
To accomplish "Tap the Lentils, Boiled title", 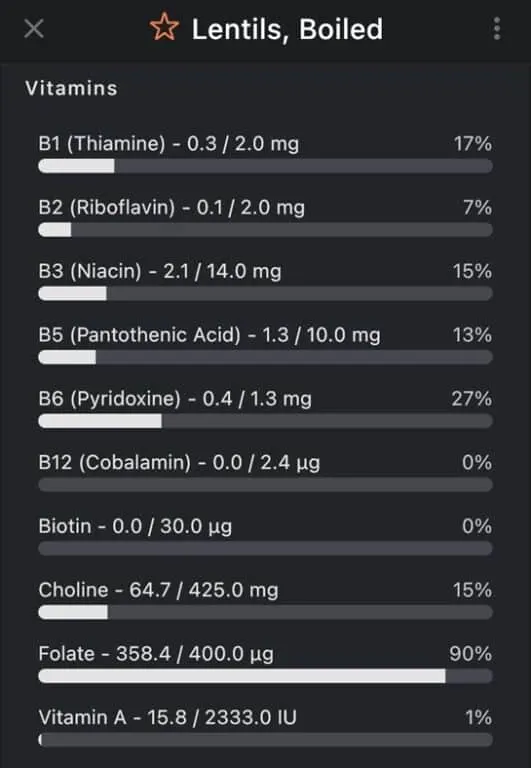I will click(x=287, y=29).
